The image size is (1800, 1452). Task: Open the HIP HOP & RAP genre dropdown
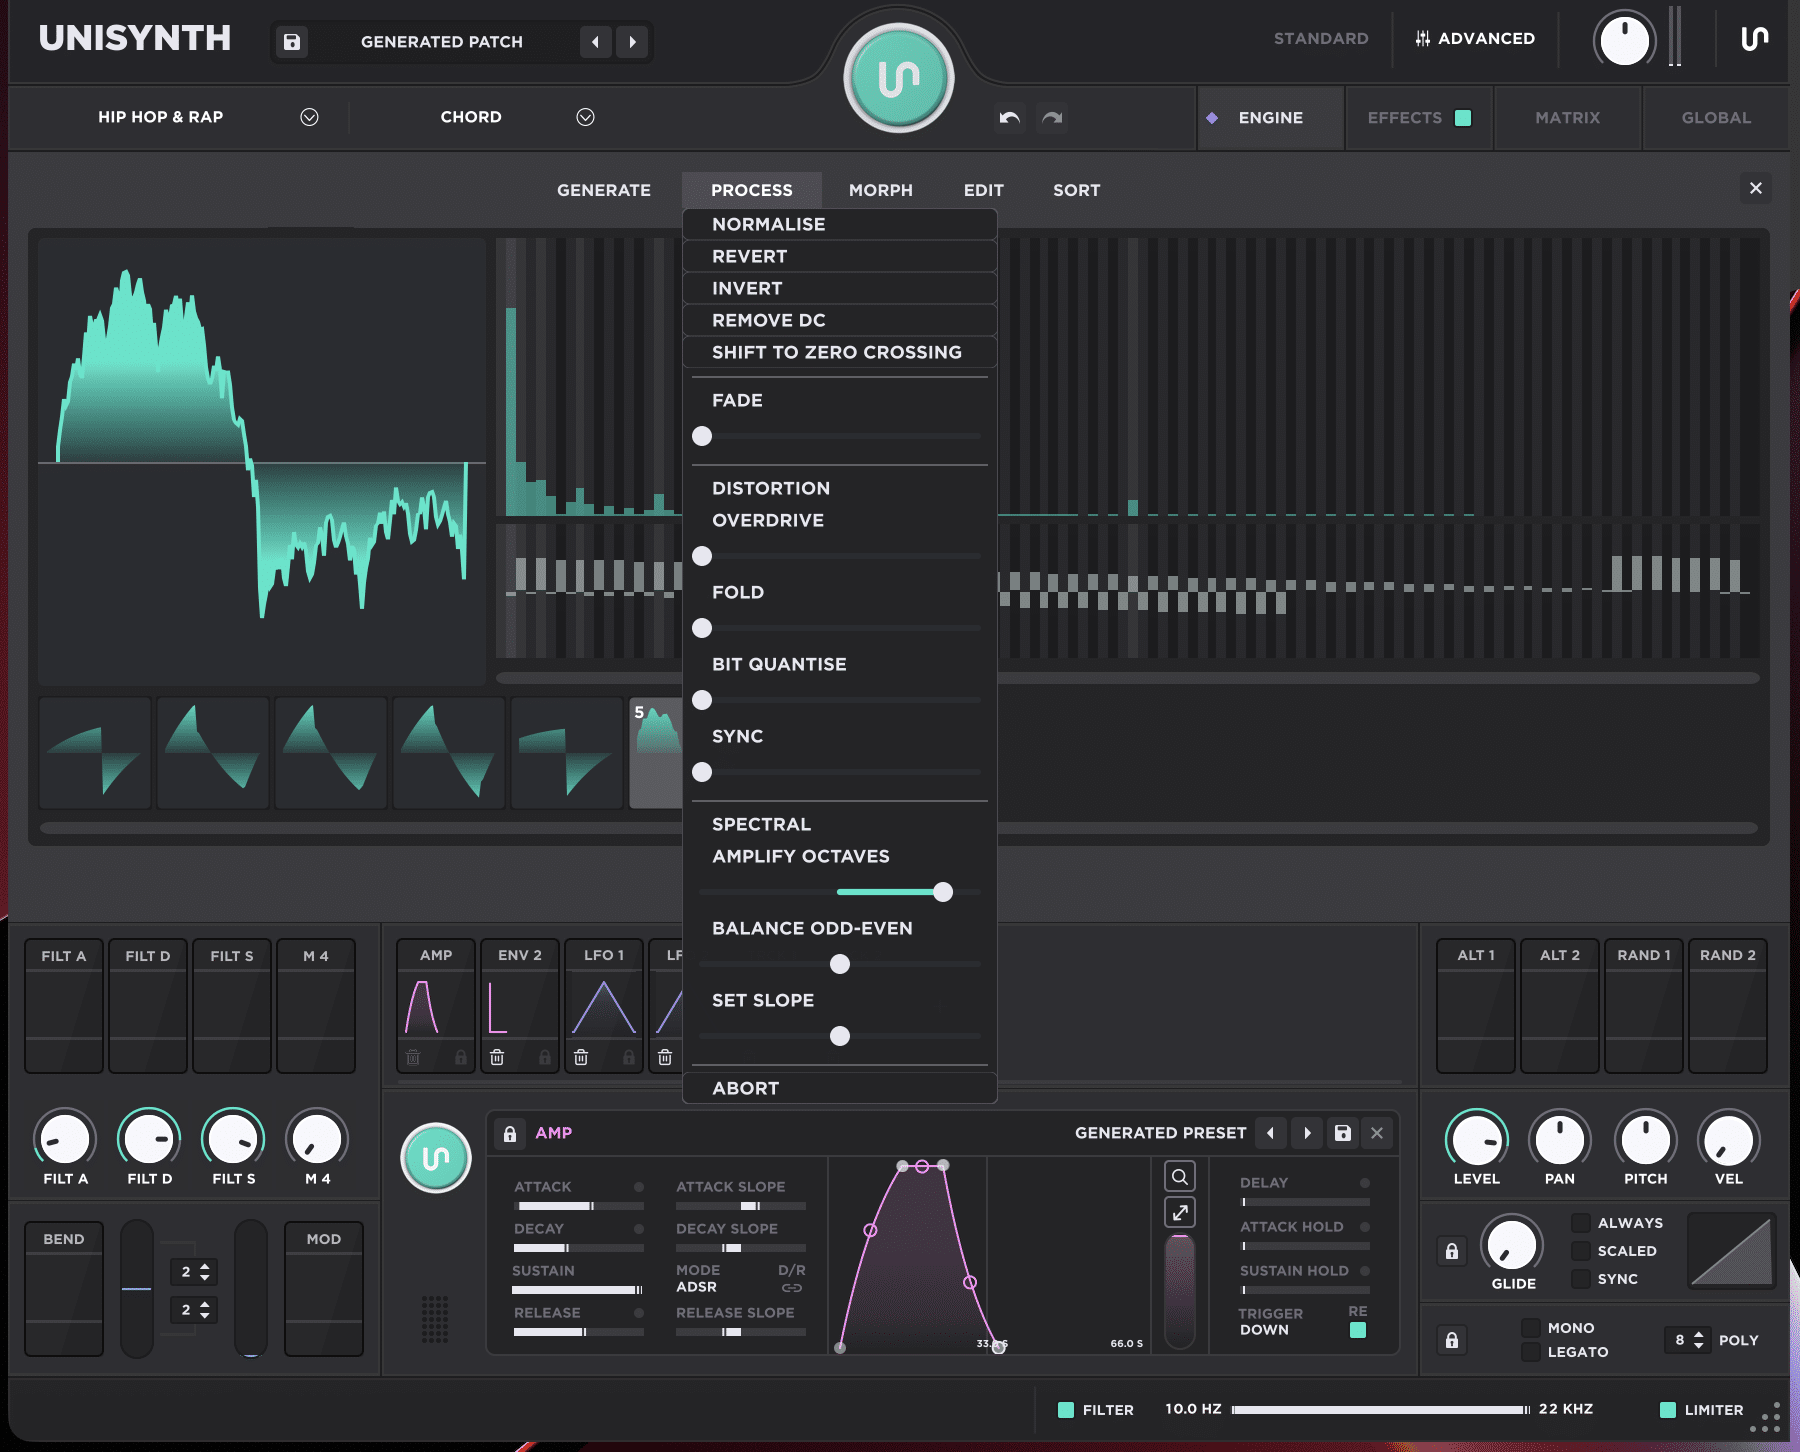309,117
